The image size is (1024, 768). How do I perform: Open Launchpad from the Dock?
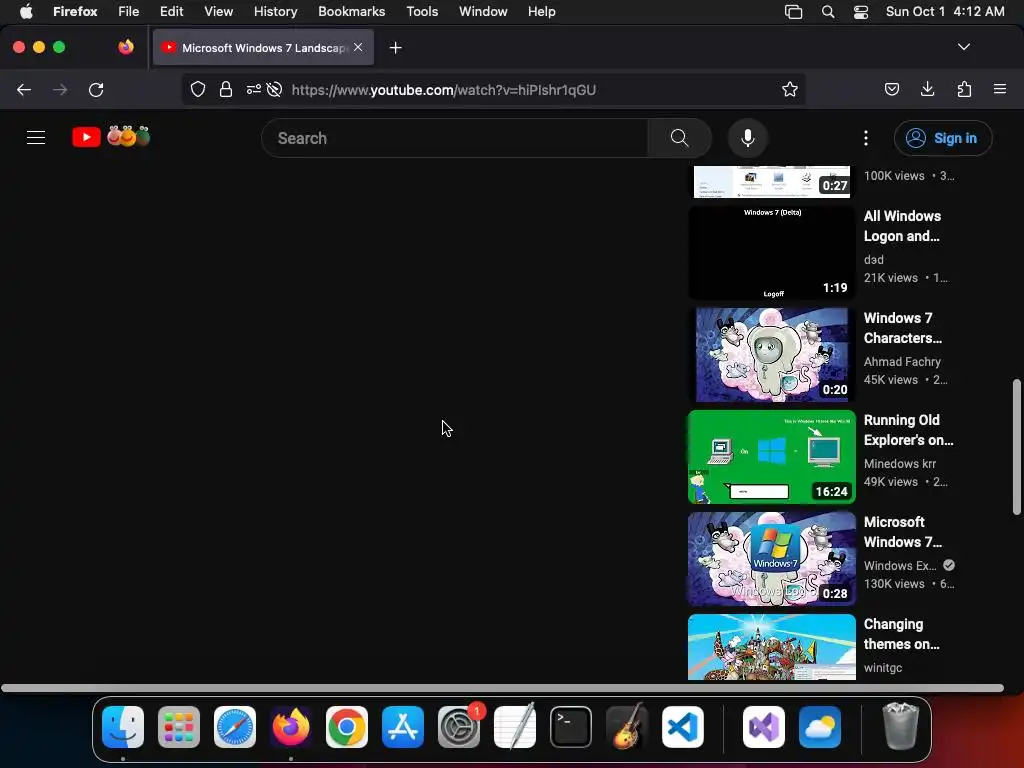click(x=178, y=727)
